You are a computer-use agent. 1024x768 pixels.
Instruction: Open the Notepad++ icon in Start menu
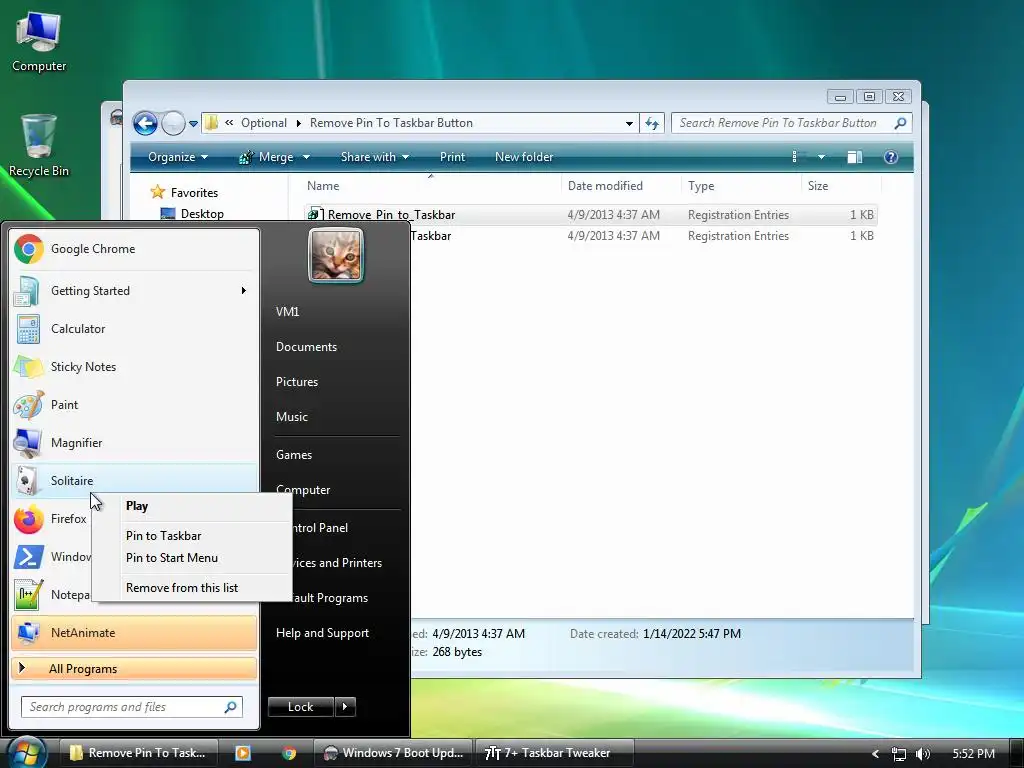[x=29, y=595]
